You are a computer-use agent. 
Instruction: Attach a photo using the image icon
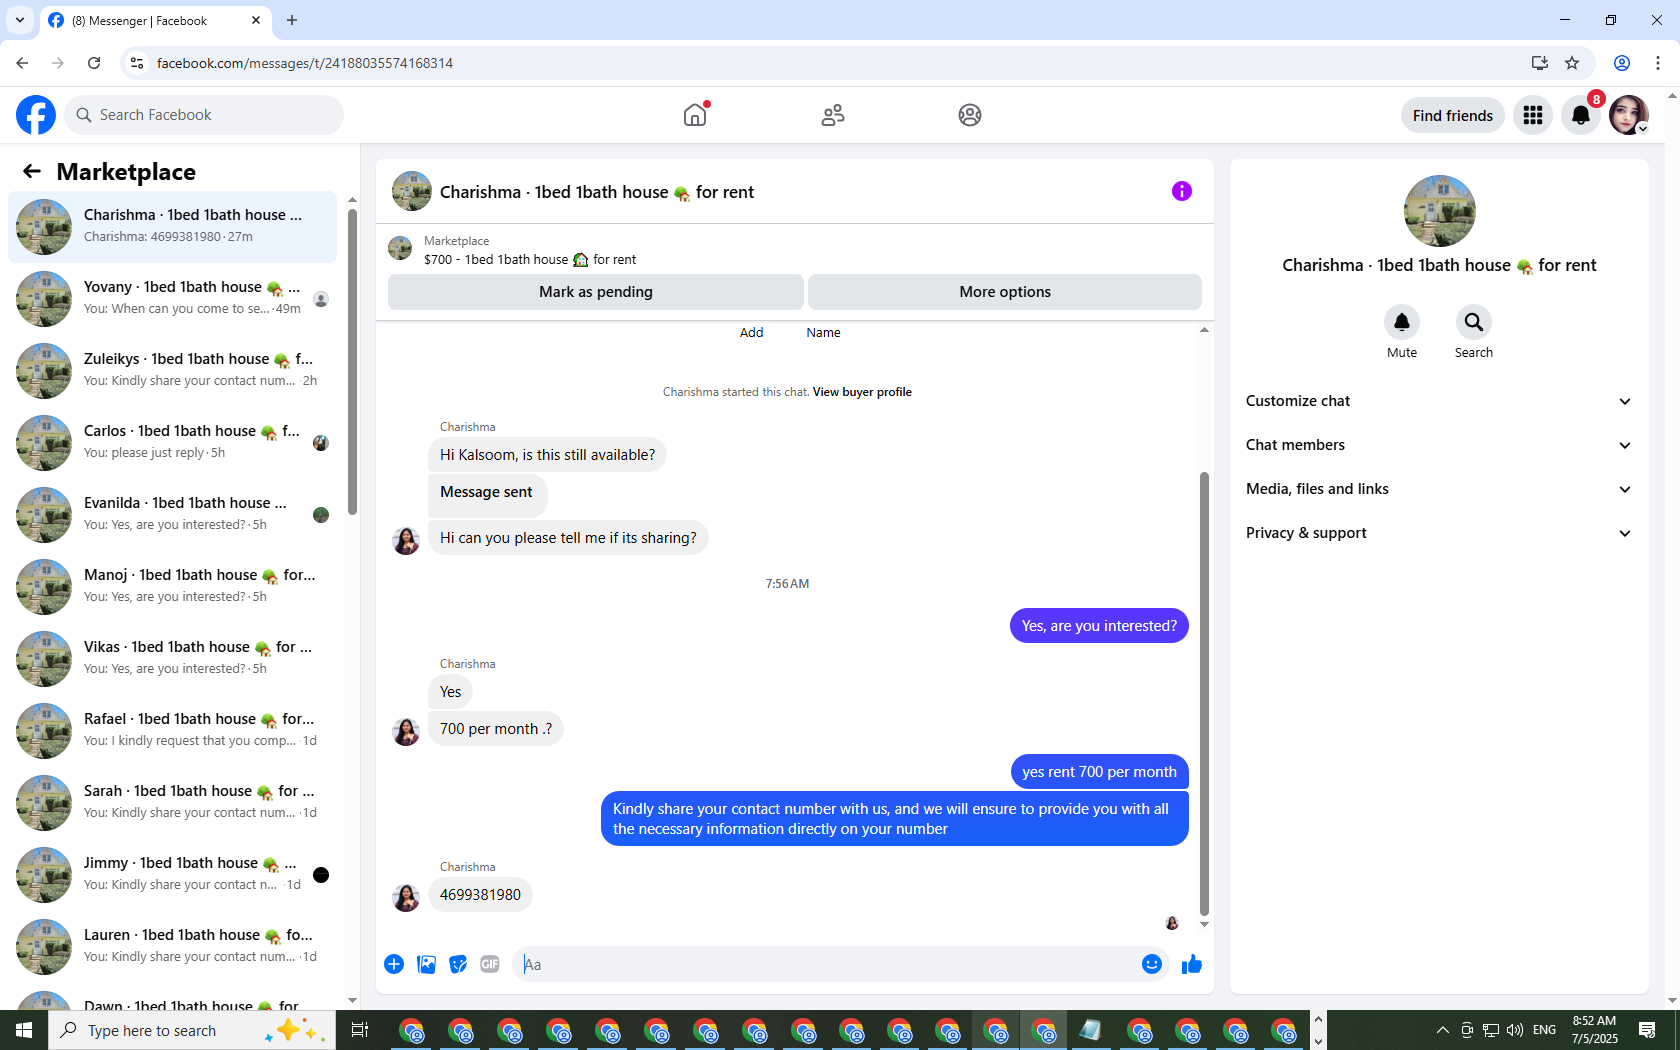pyautogui.click(x=426, y=964)
